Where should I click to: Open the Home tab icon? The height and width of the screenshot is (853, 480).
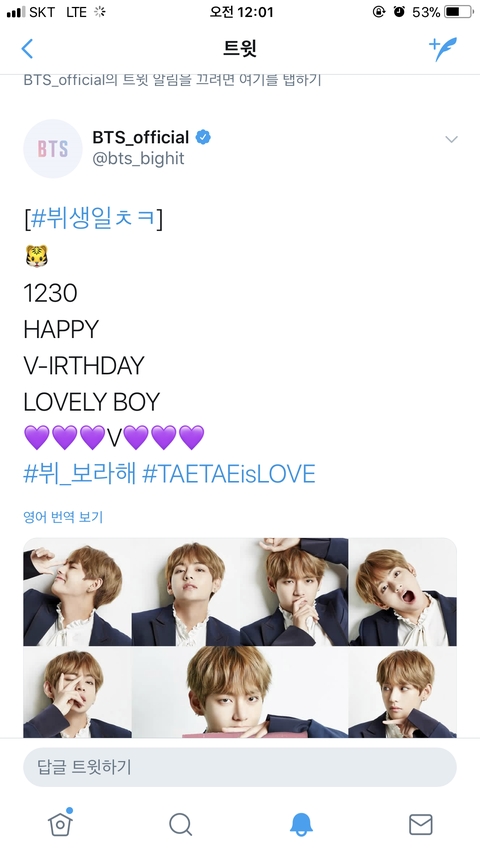click(60, 823)
